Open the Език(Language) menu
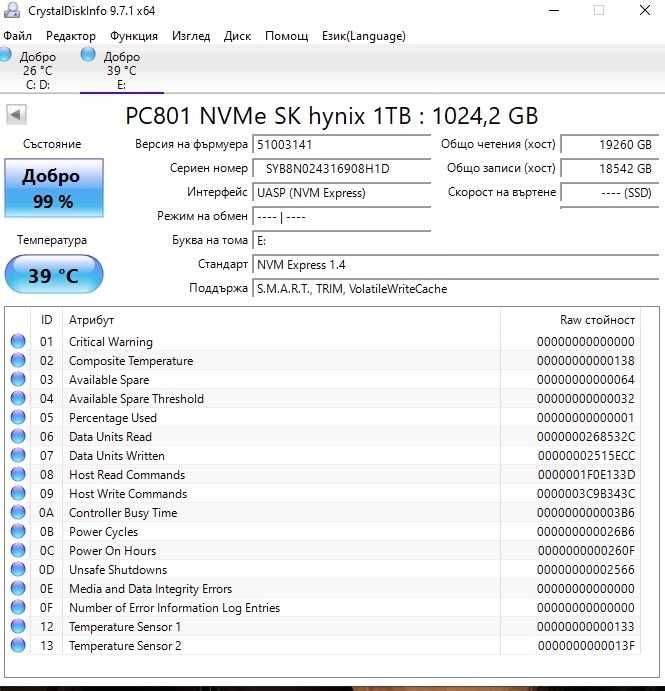 tap(364, 36)
